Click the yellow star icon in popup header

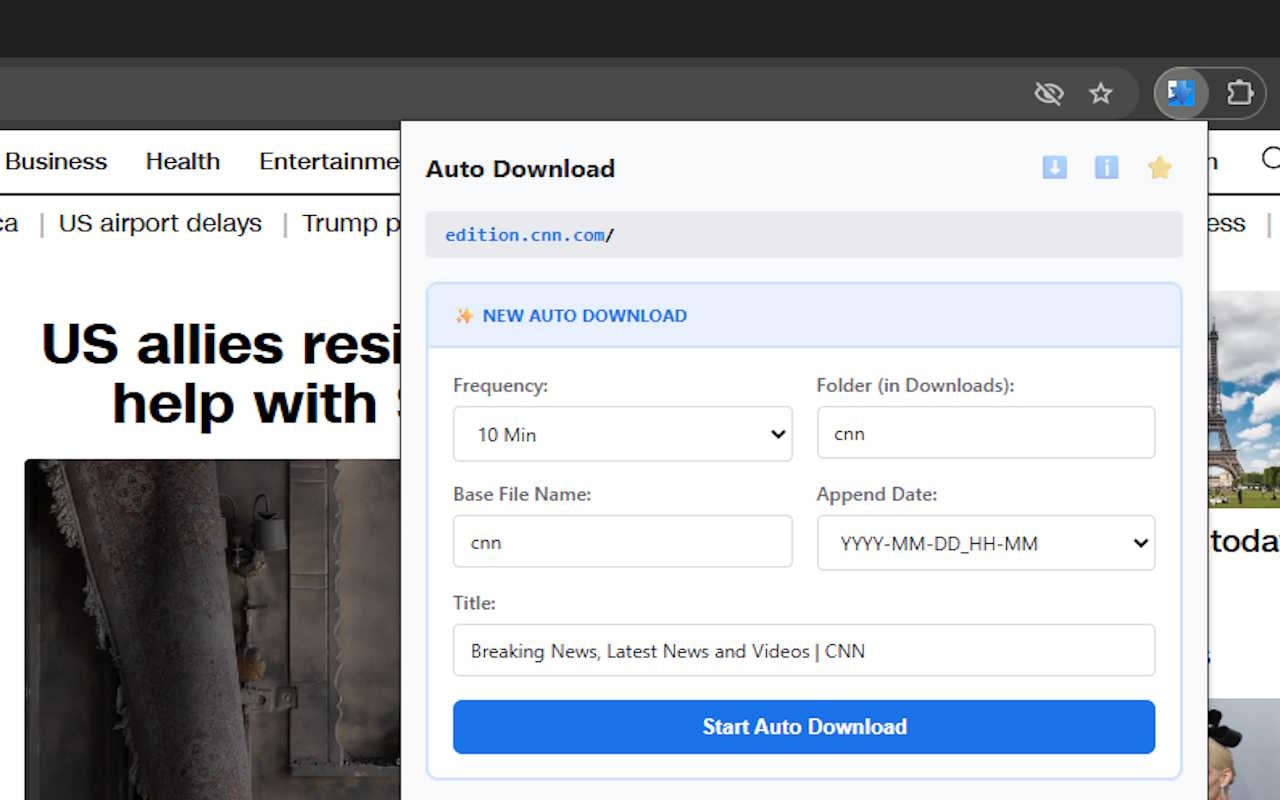[x=1159, y=168]
